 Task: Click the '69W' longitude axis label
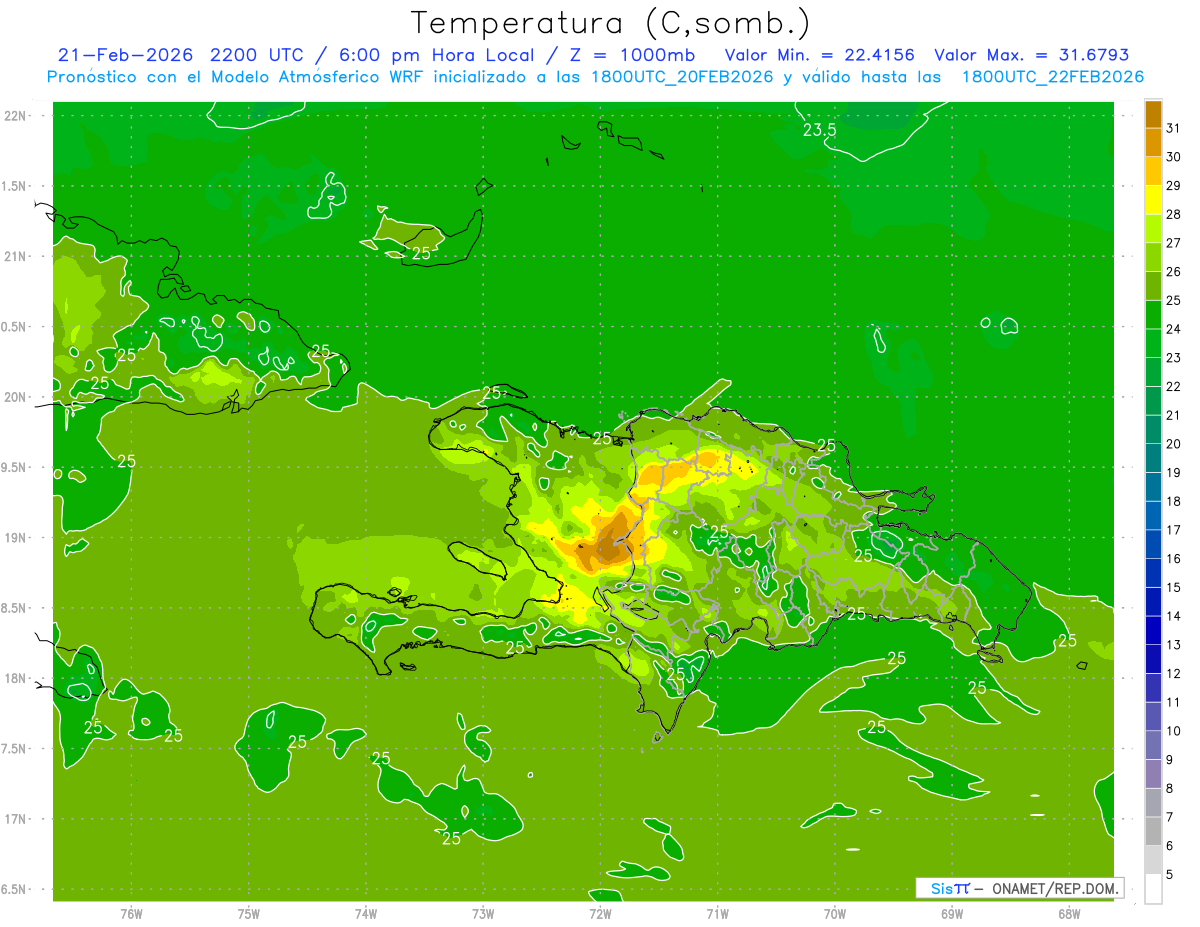pos(951,914)
